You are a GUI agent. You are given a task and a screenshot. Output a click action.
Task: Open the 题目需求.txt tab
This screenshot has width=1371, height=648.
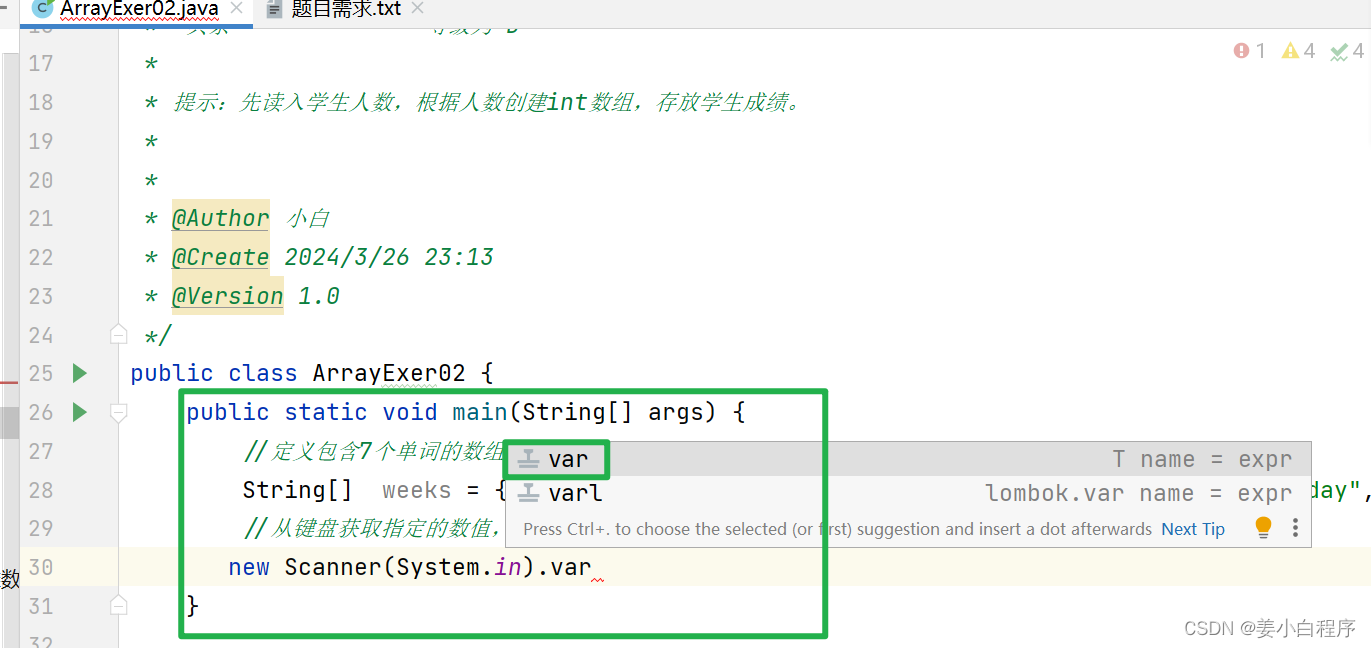pos(346,9)
